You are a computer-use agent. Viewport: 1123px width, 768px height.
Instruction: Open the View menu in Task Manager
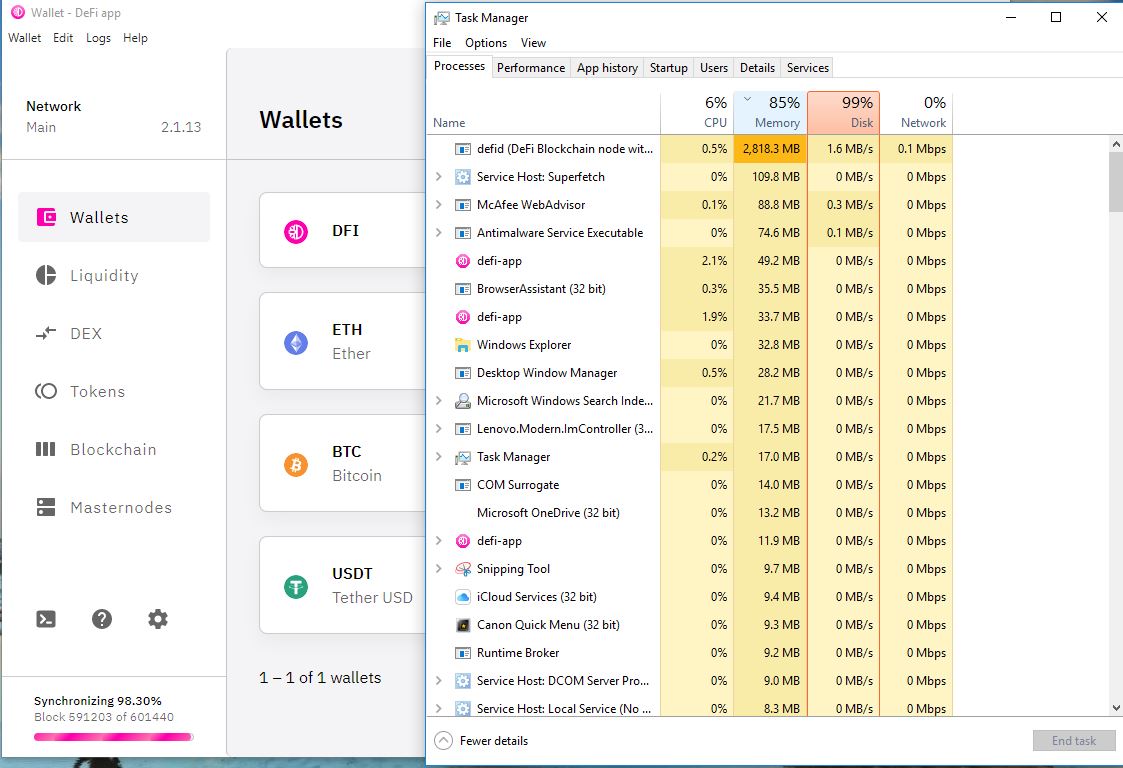pos(533,43)
